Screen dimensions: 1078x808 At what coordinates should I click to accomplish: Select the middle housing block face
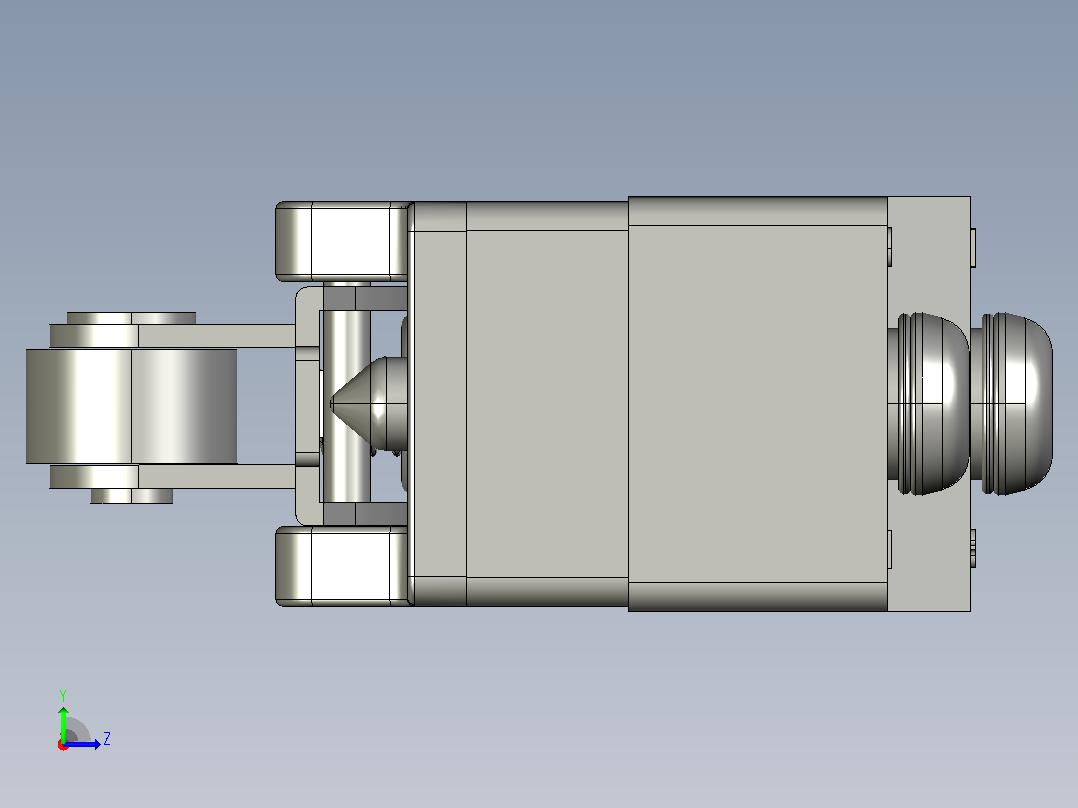point(547,404)
